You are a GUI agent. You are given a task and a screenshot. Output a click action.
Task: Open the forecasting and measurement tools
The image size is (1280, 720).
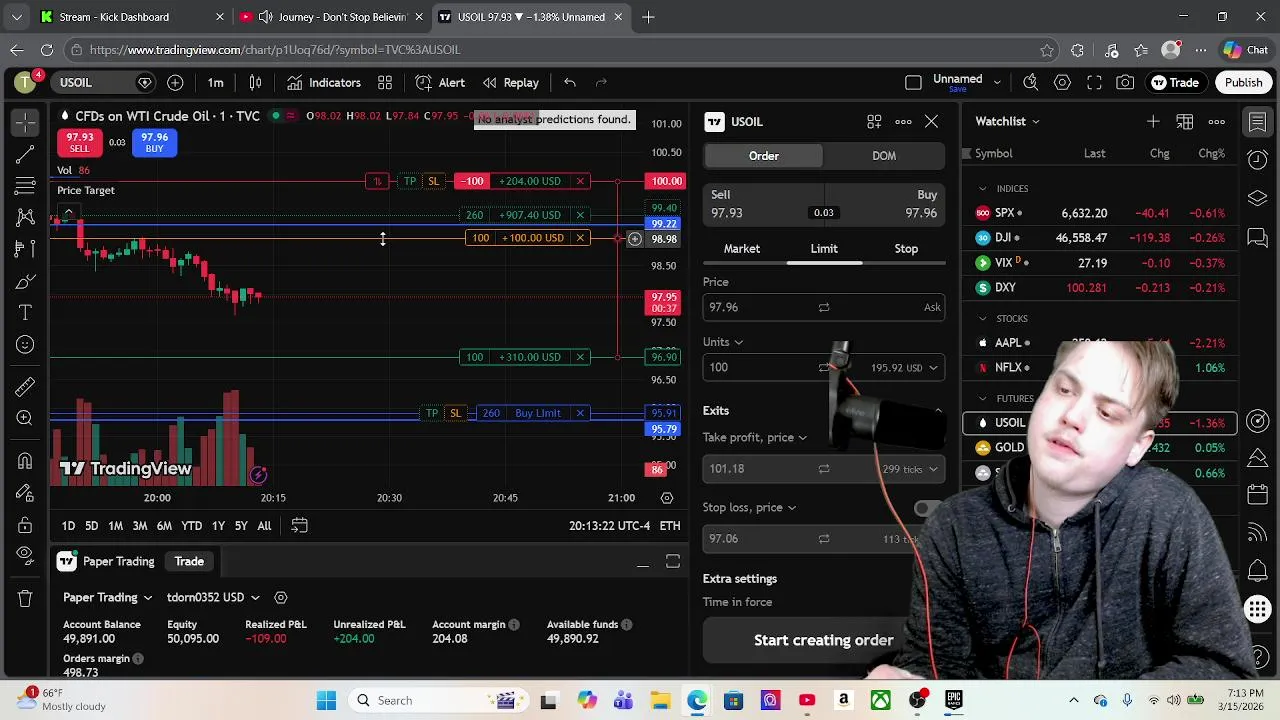pos(25,249)
